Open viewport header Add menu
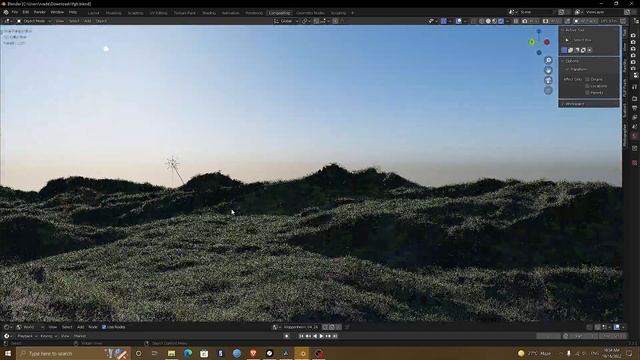This screenshot has height=360, width=640. (x=87, y=21)
